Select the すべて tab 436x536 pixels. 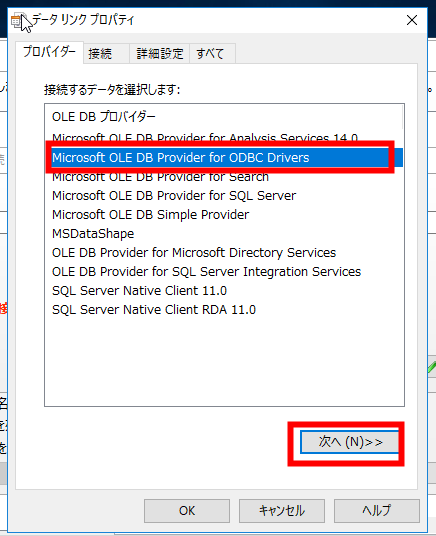(x=212, y=53)
